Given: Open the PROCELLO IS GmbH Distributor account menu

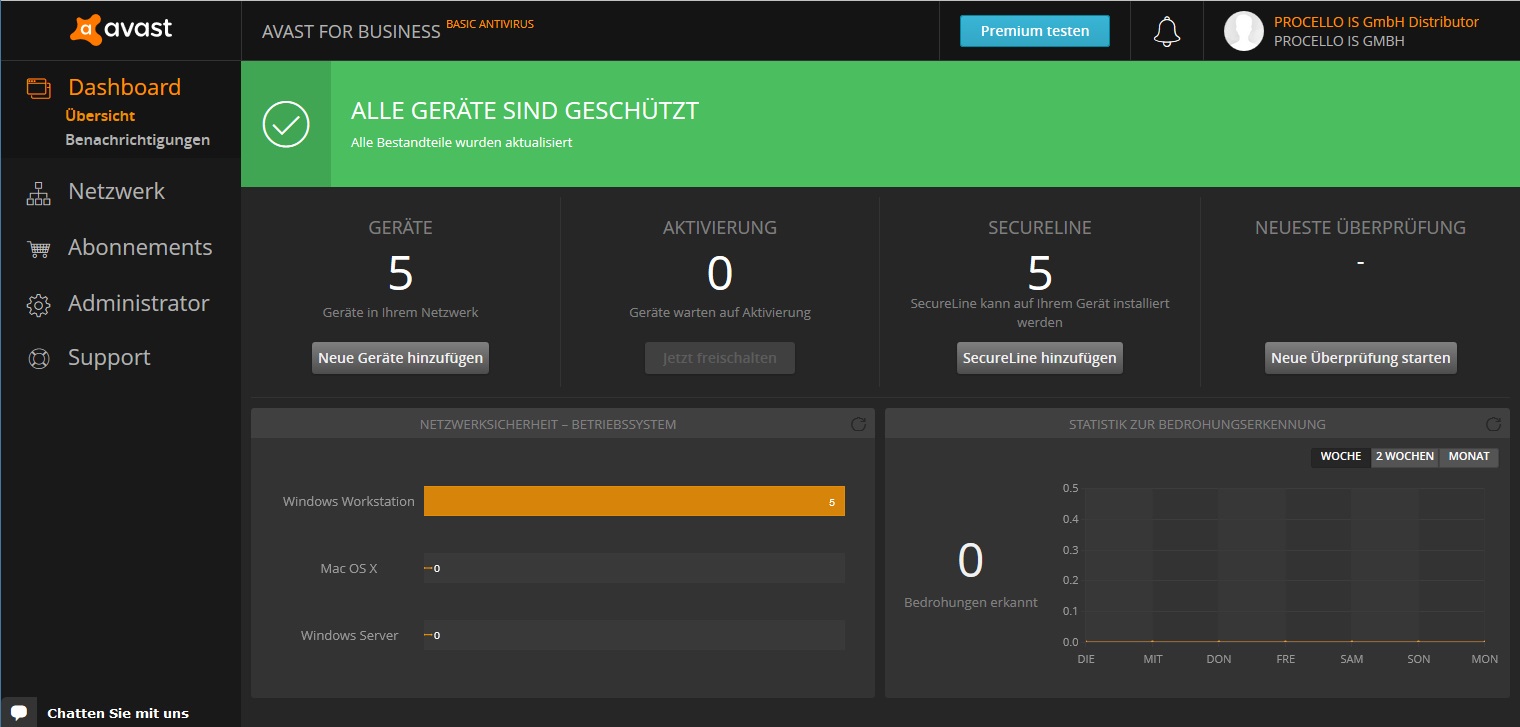Looking at the screenshot, I should coord(1375,22).
